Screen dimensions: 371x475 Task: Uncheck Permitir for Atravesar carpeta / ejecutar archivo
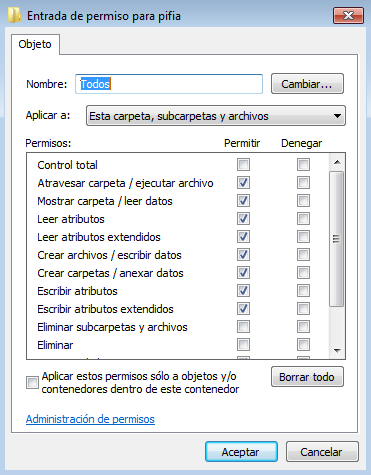[243, 183]
